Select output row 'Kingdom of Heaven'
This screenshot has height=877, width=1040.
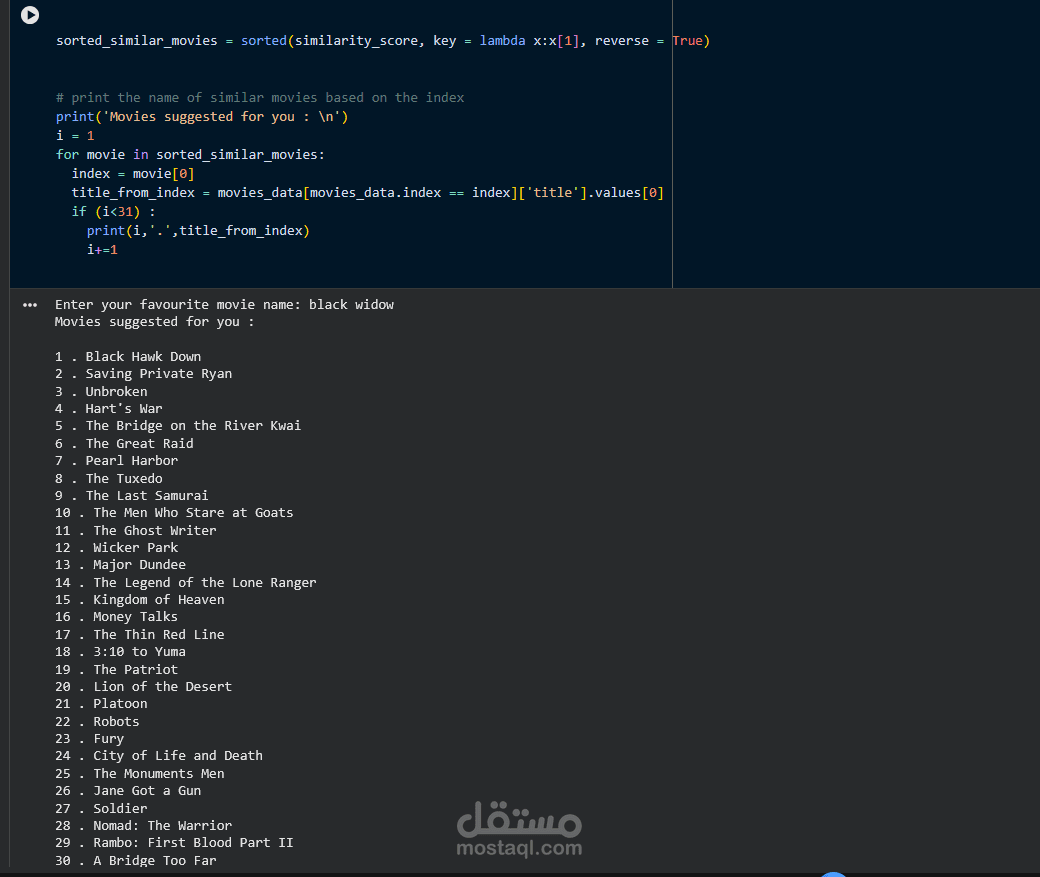139,600
